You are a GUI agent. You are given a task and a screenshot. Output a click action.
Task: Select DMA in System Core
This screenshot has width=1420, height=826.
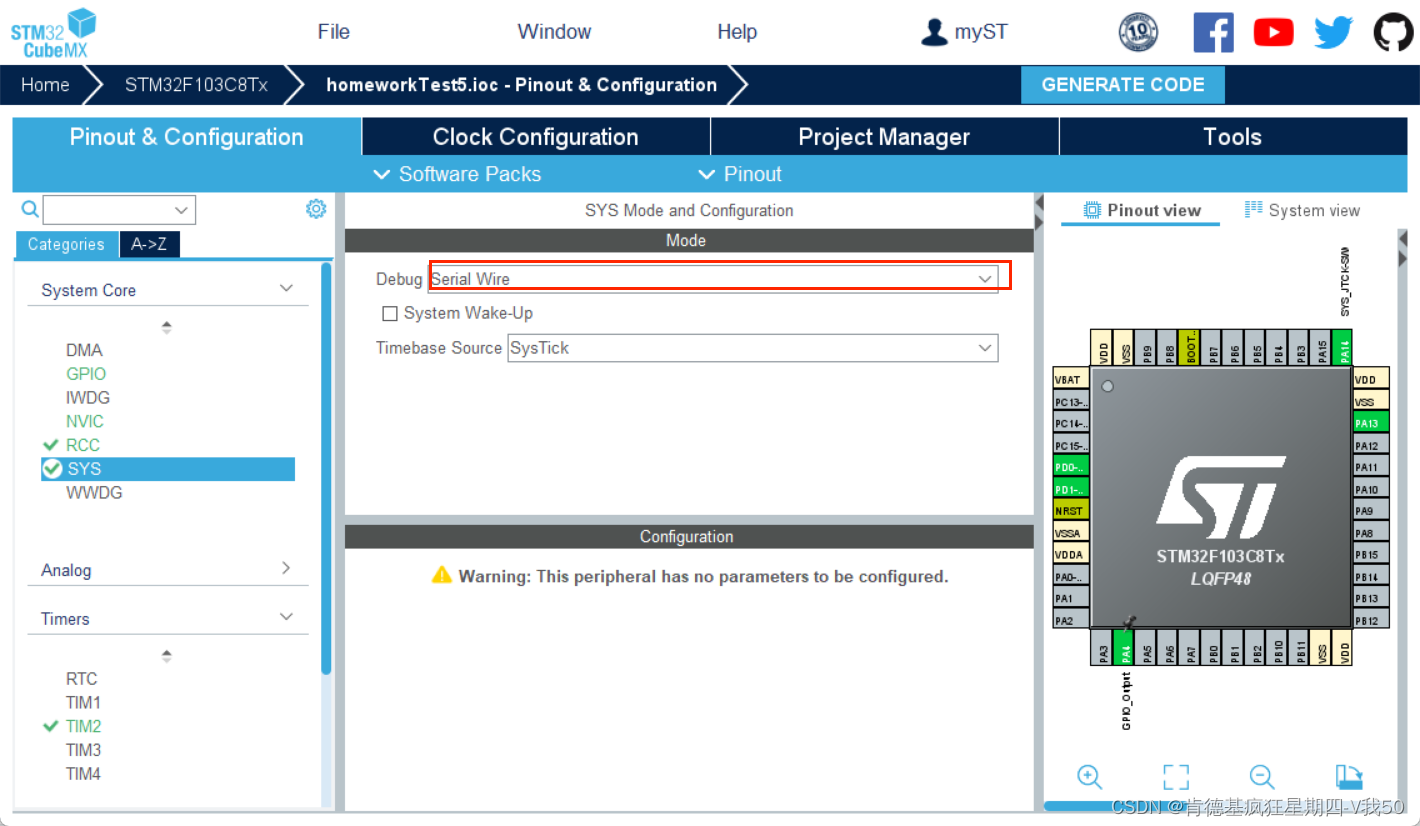tap(84, 350)
